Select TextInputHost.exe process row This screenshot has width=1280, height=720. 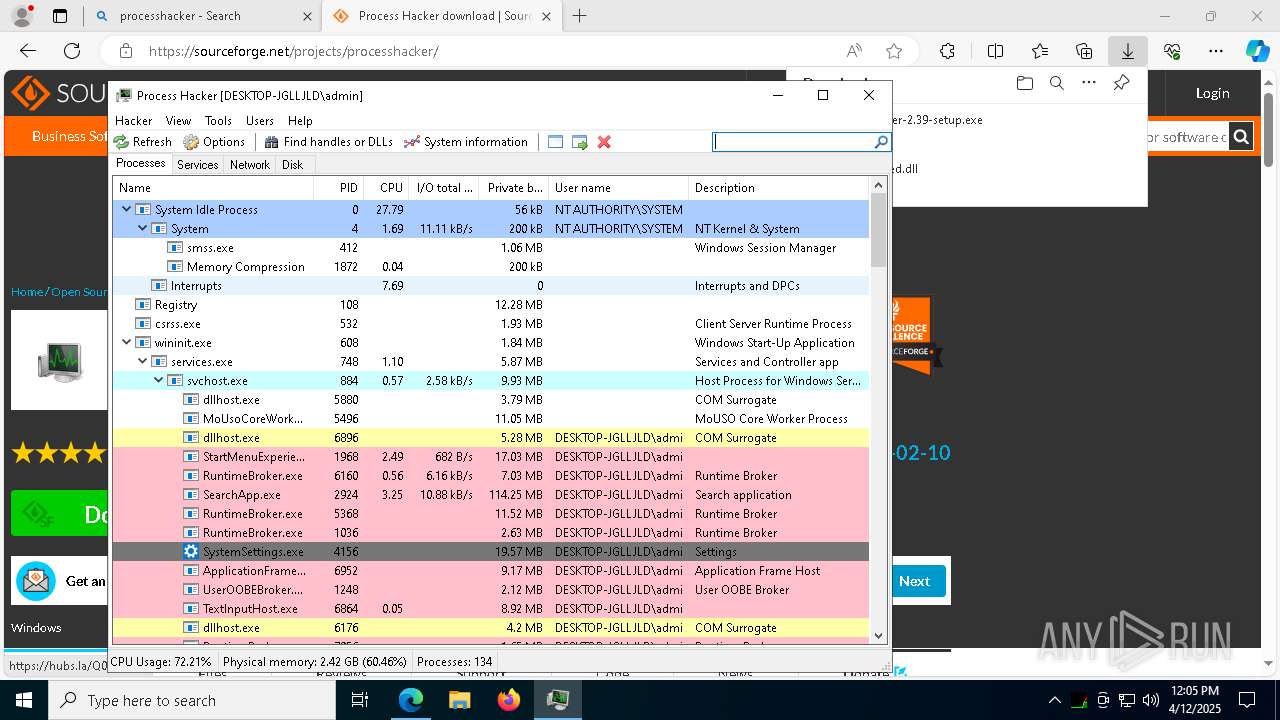pyautogui.click(x=491, y=608)
